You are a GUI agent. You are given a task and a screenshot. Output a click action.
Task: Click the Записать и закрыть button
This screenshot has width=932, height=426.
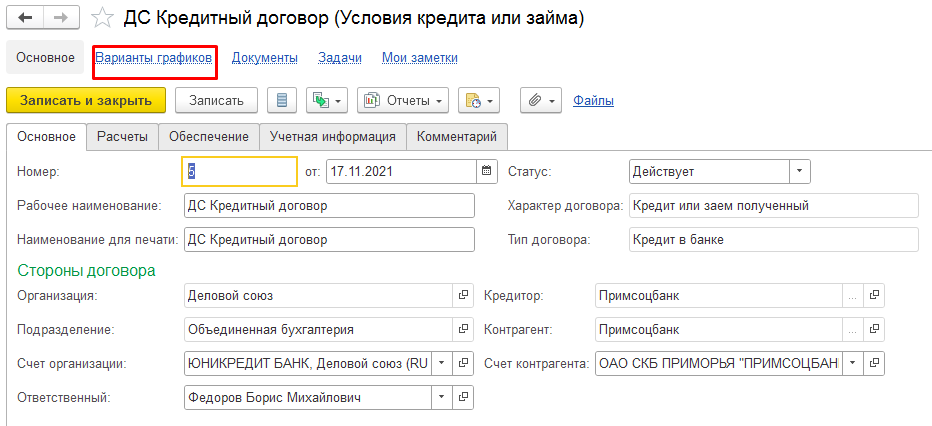point(86,100)
